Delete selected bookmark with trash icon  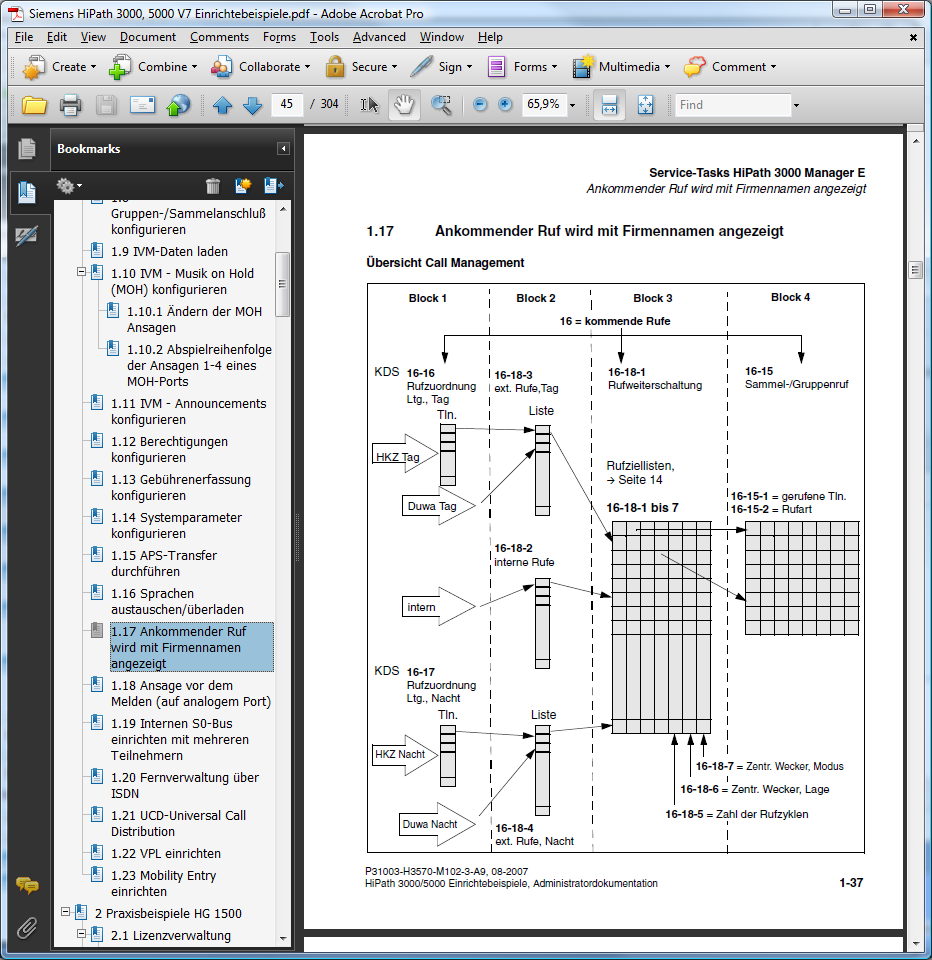pyautogui.click(x=212, y=186)
